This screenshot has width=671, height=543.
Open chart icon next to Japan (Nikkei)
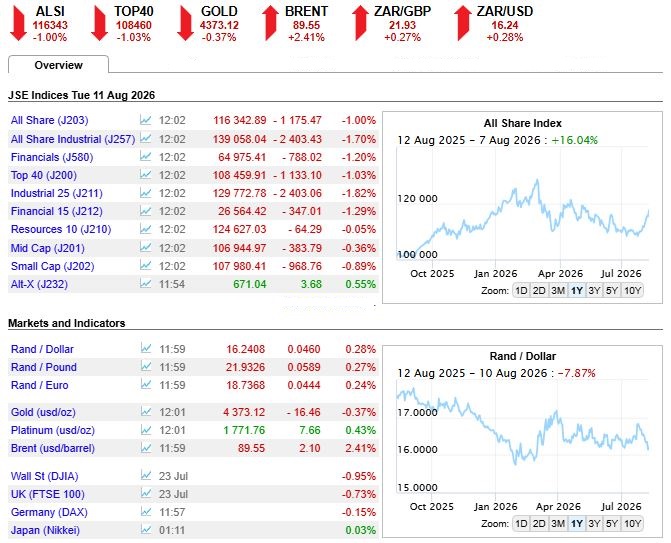(146, 530)
